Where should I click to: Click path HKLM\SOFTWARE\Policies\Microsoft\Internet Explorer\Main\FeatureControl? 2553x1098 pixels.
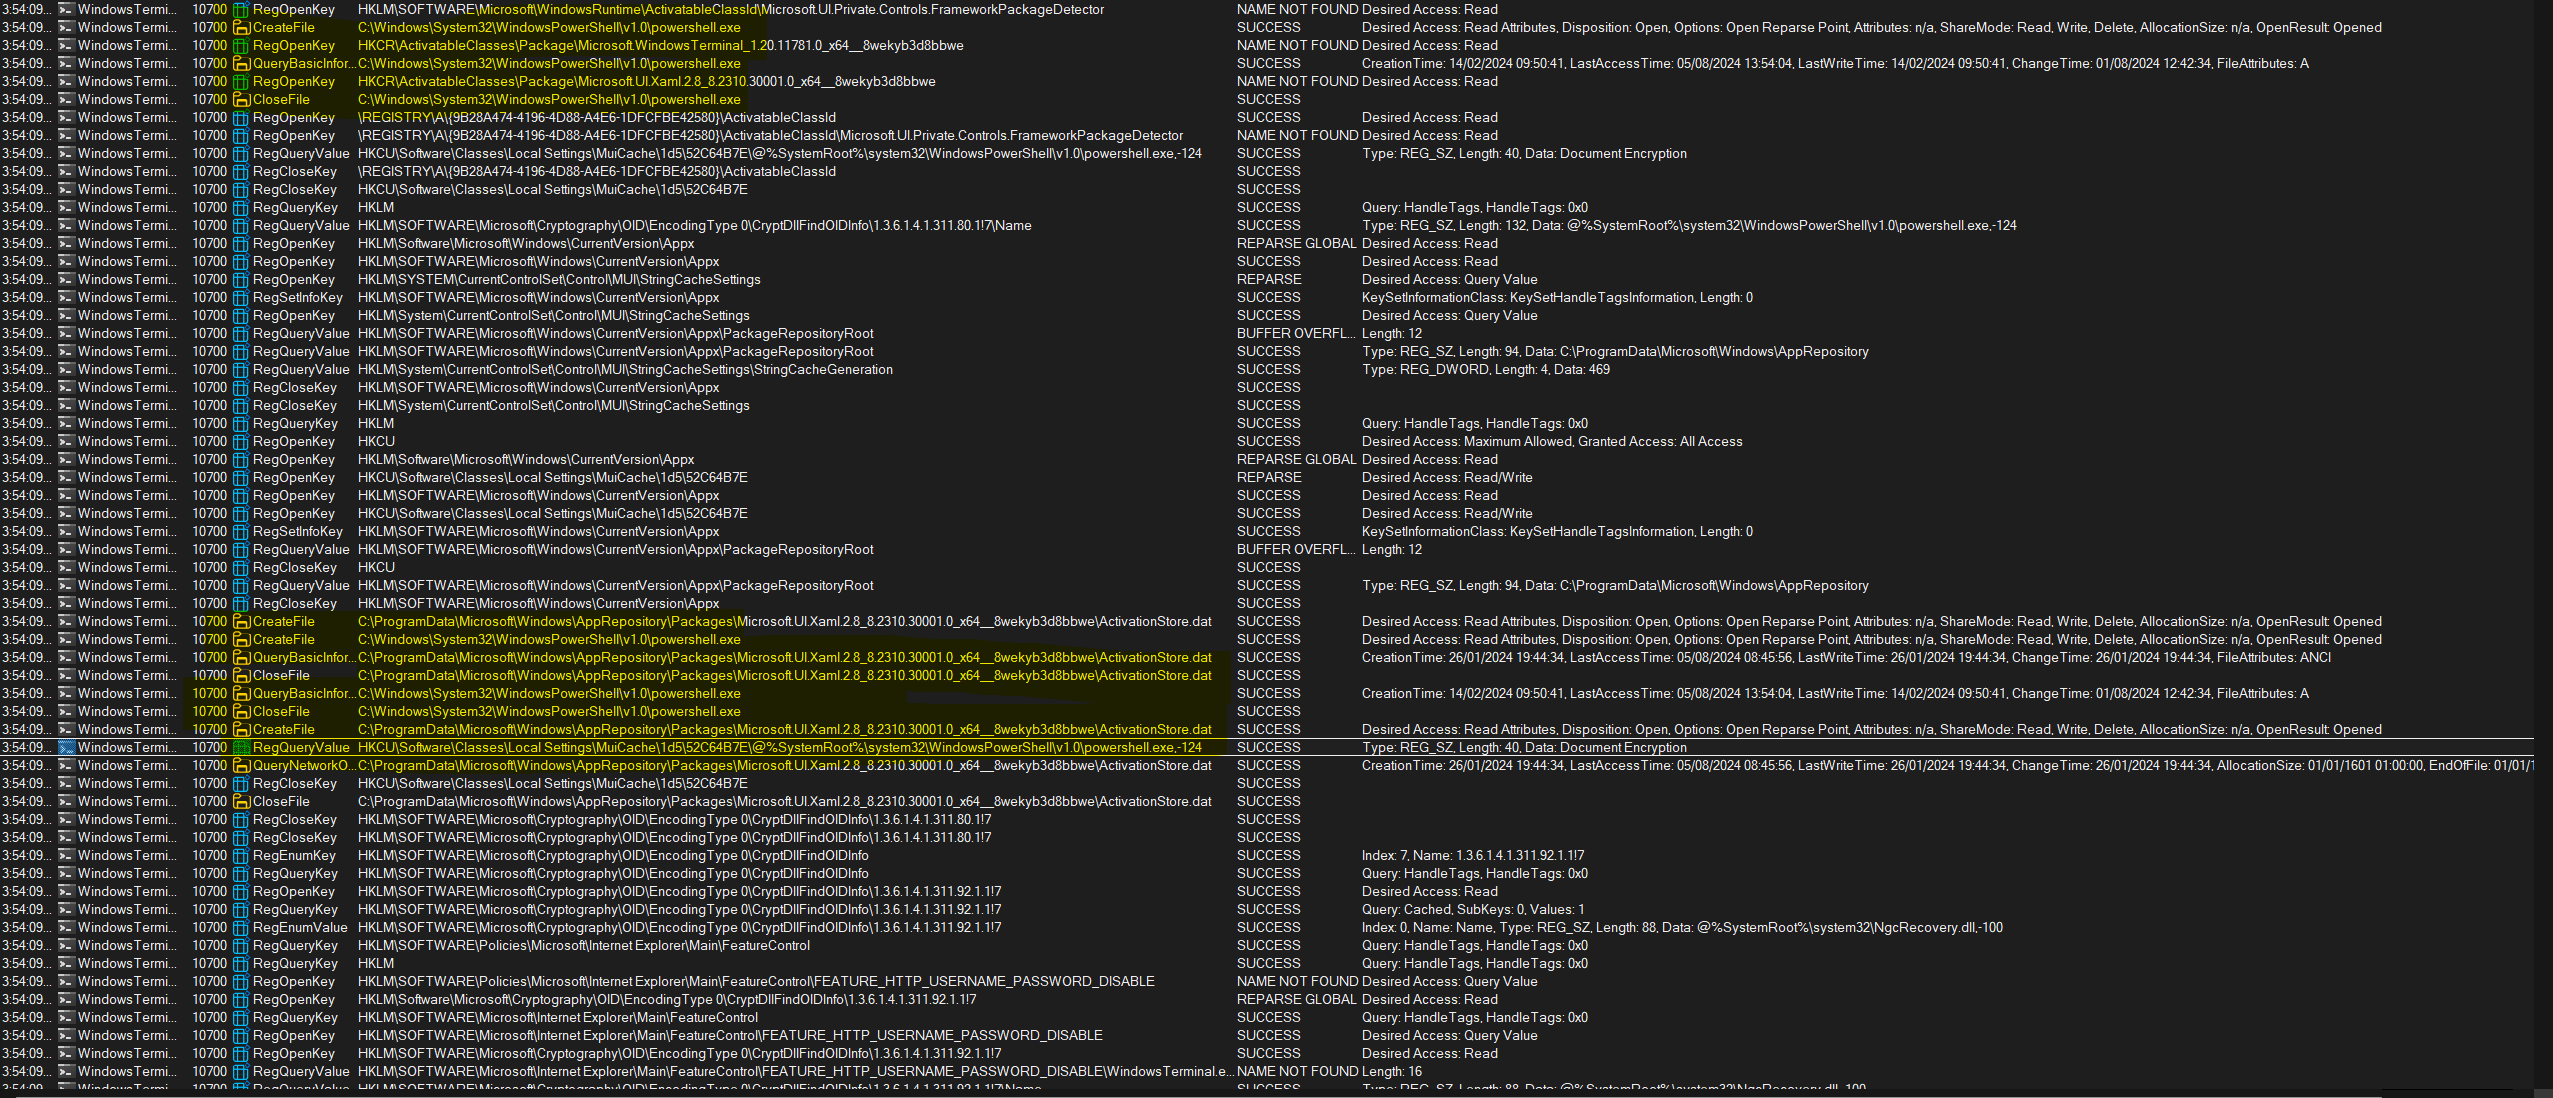(584, 945)
